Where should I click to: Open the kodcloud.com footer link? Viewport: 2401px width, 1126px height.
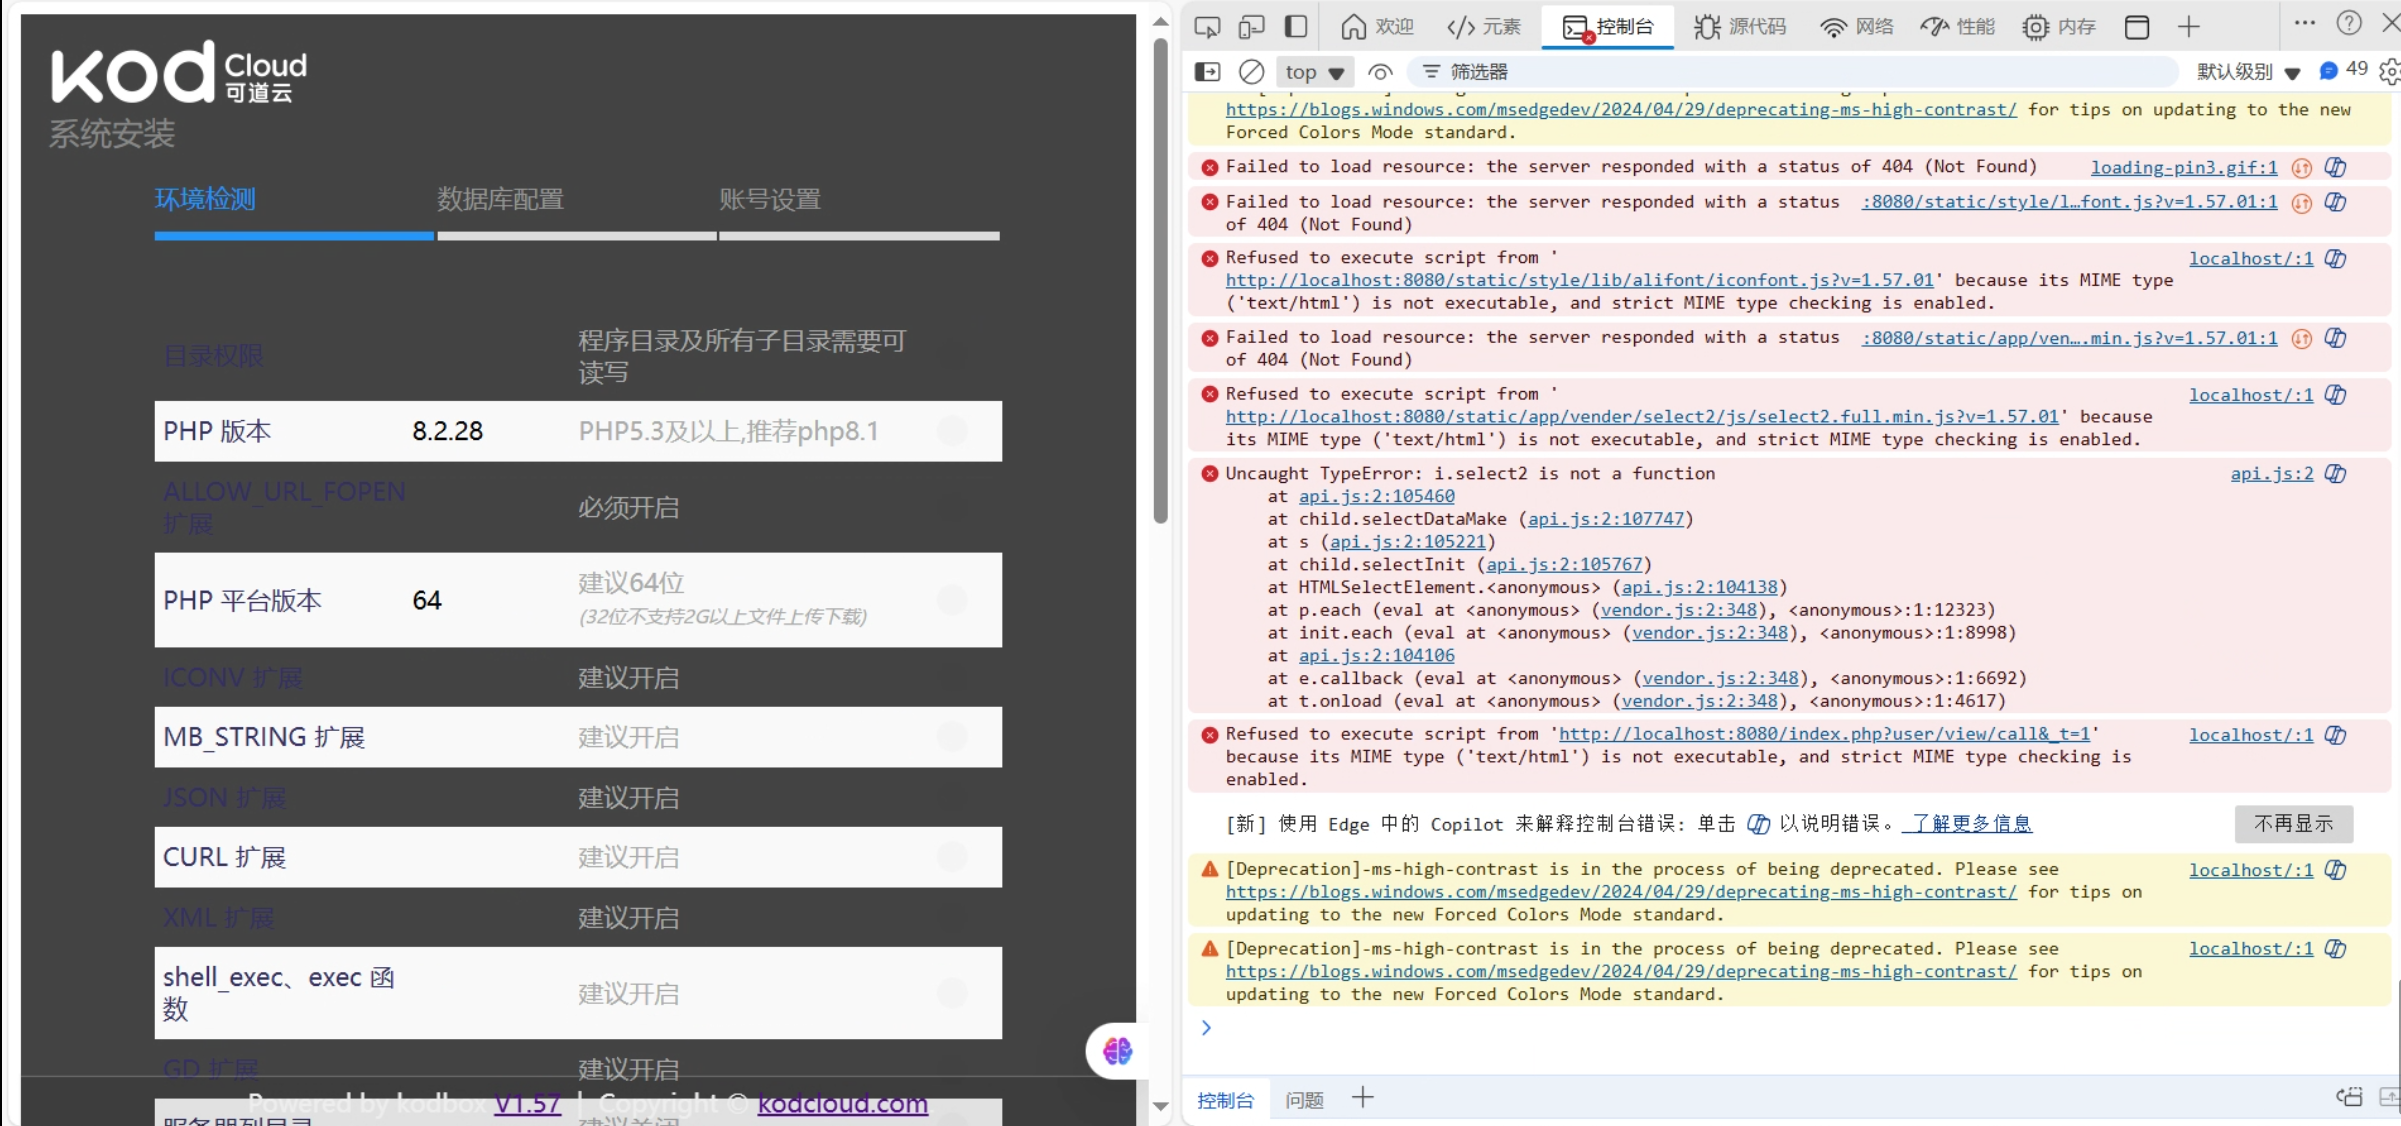(x=843, y=1103)
